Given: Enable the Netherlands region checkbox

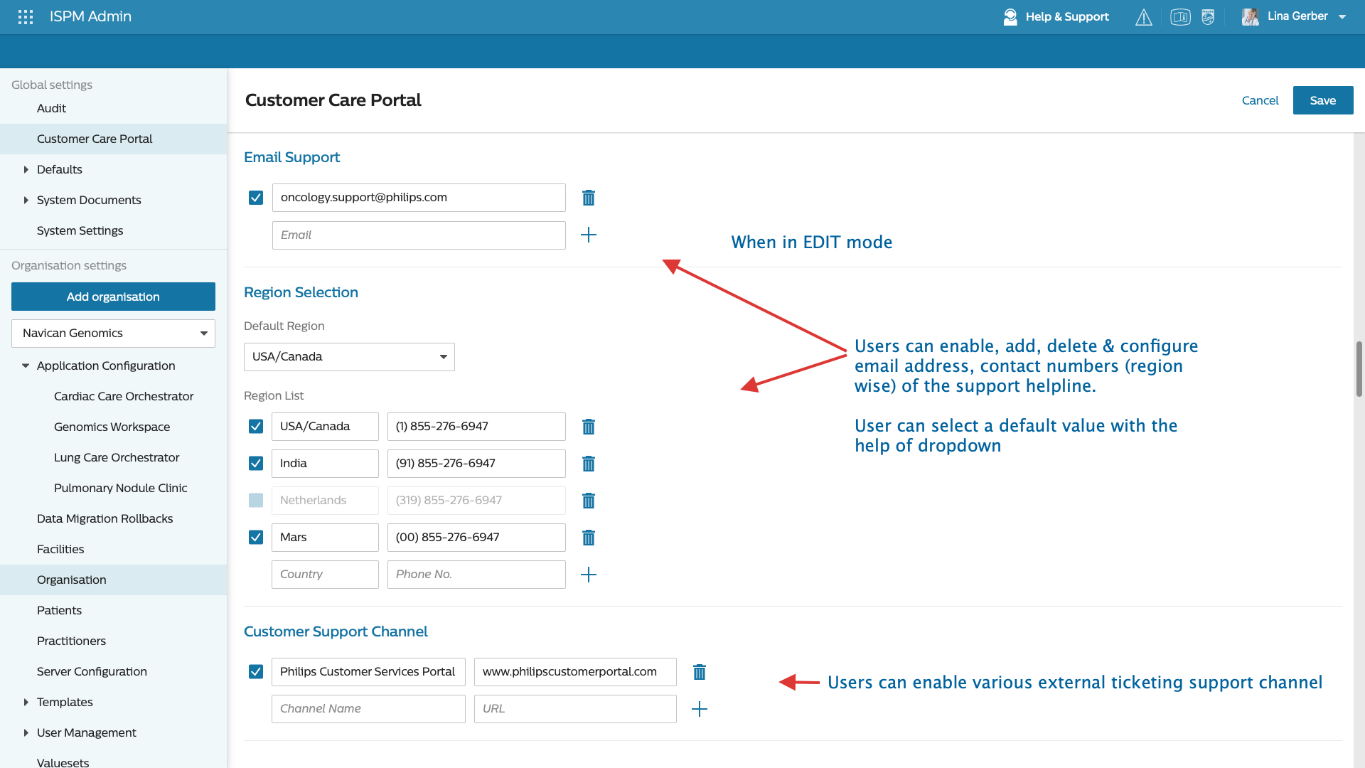Looking at the screenshot, I should click(256, 501).
